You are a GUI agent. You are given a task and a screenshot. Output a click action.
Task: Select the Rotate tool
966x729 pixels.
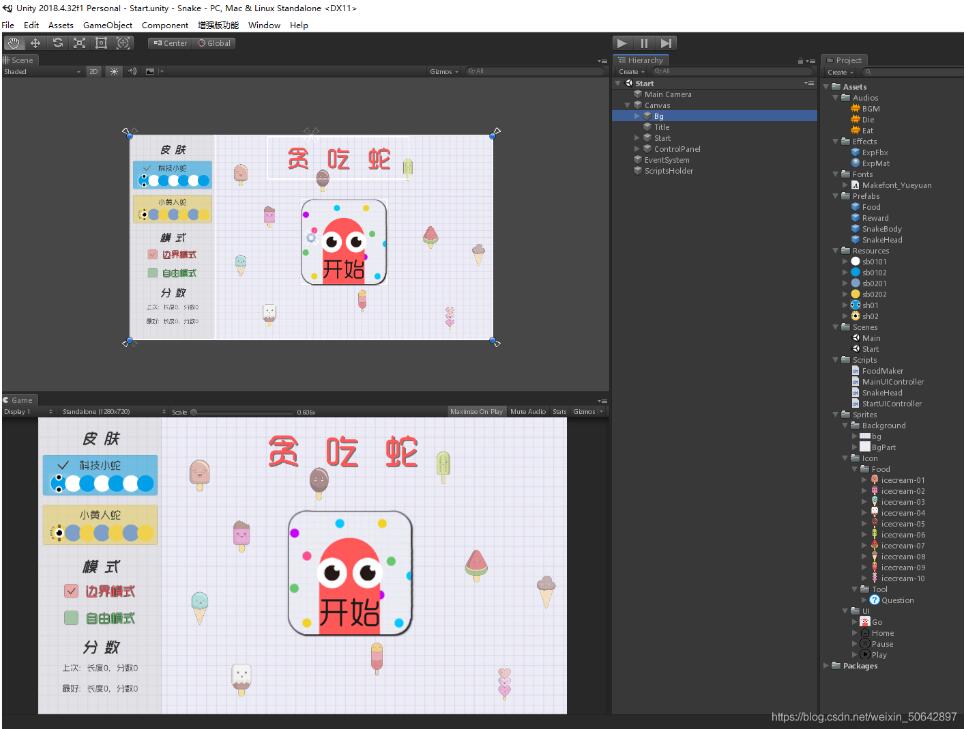tap(58, 43)
